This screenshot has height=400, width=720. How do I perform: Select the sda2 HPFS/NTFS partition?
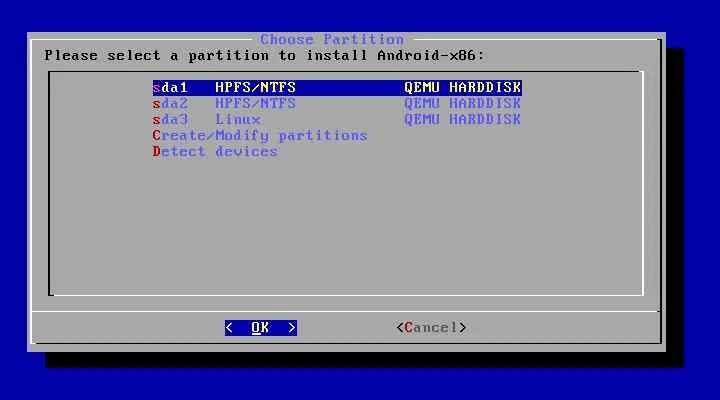337,103
